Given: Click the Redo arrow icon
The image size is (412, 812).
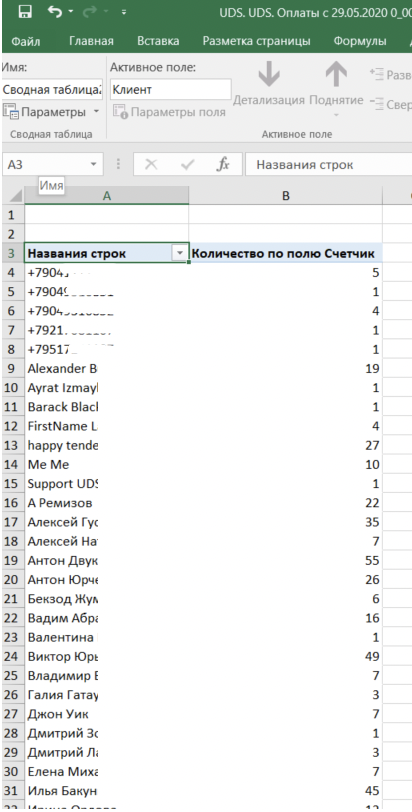Looking at the screenshot, I should (x=93, y=12).
